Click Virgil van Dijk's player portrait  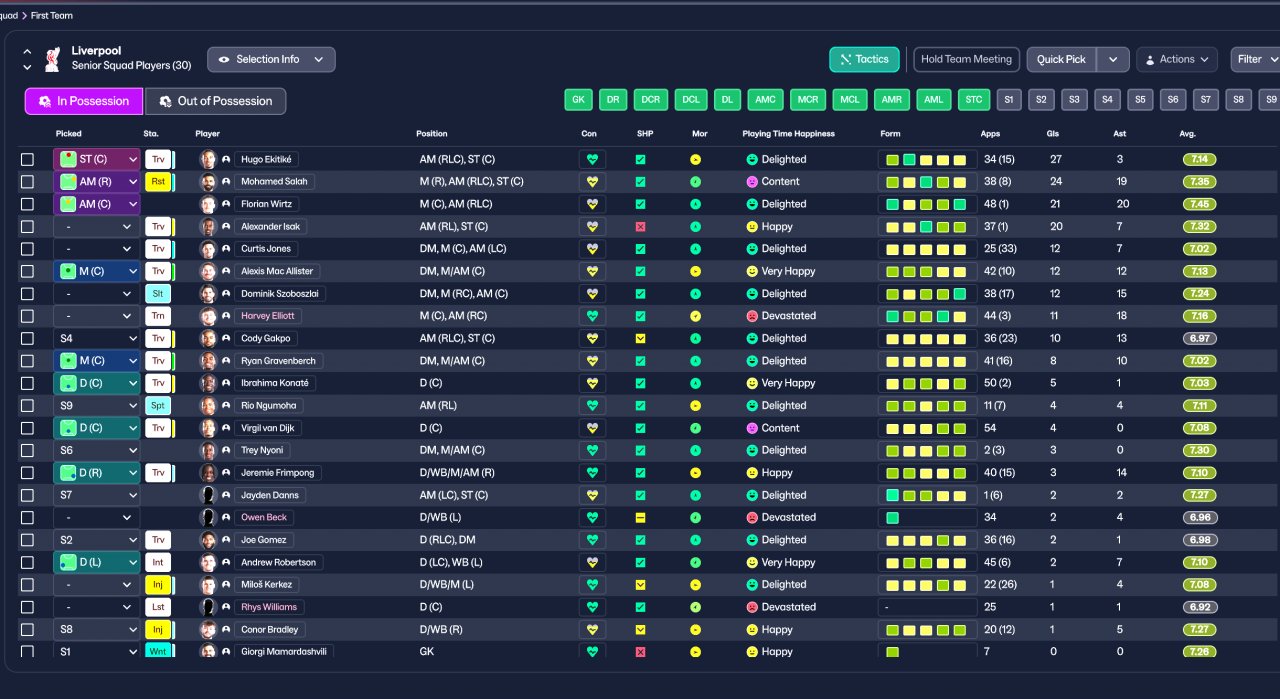coord(208,428)
